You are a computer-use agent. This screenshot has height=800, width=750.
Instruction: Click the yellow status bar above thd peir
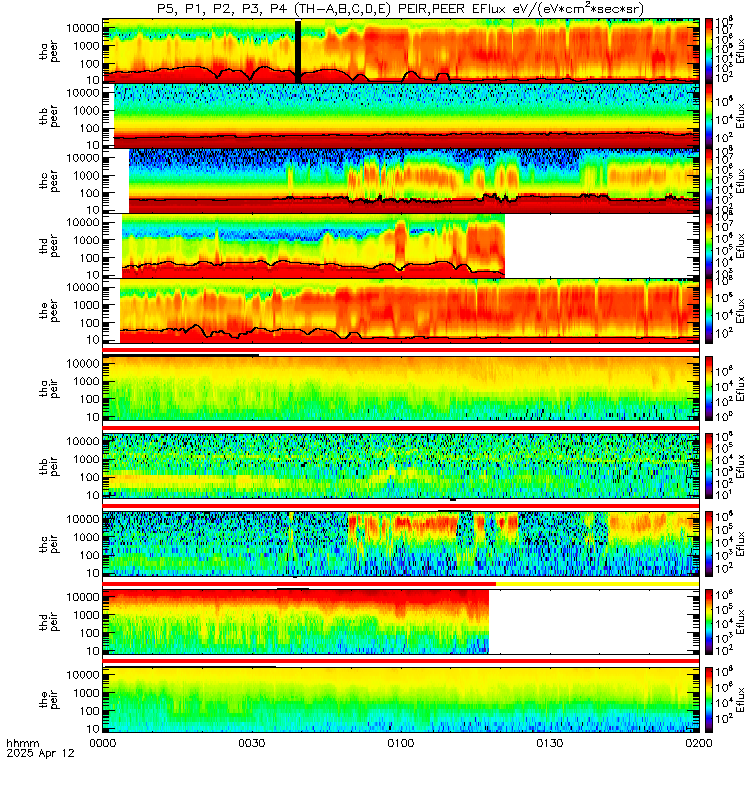[x=597, y=584]
